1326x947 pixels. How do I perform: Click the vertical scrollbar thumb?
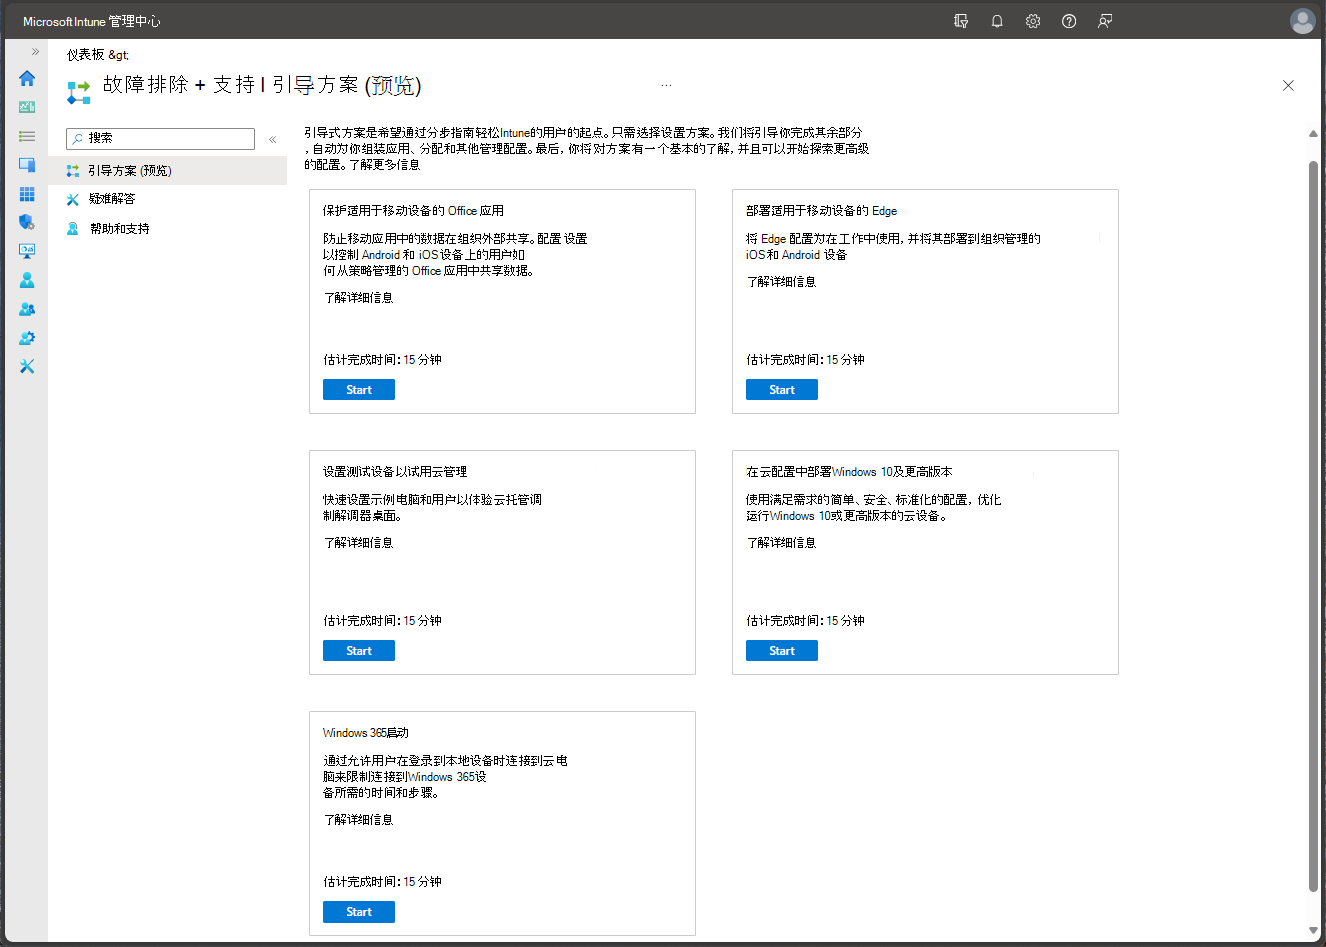1313,525
